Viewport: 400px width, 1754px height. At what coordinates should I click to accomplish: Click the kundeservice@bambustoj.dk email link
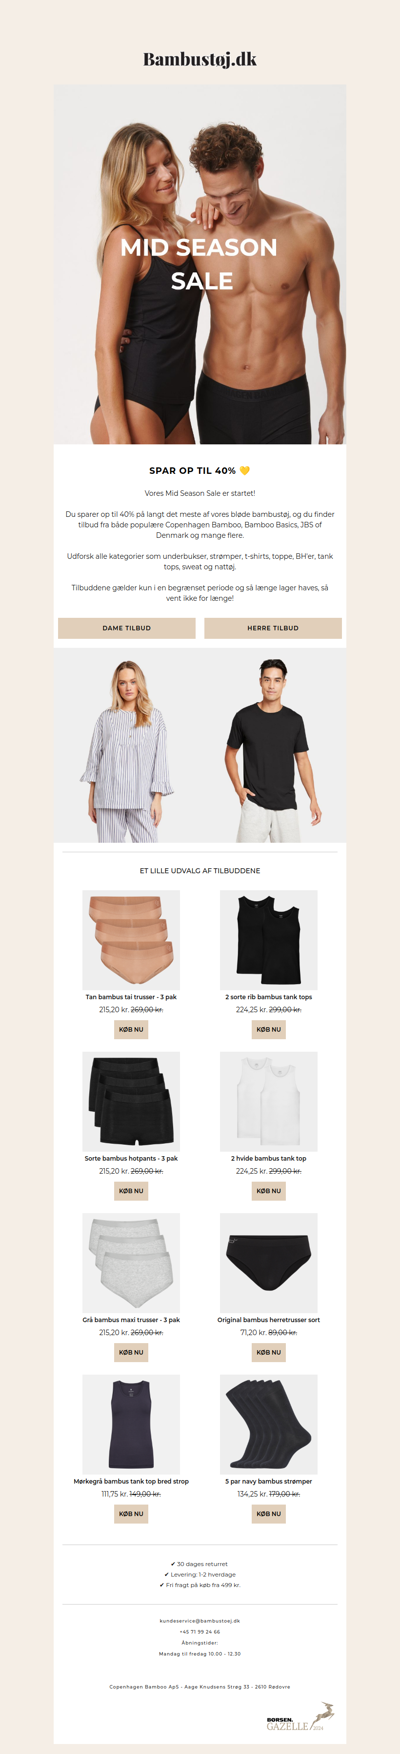tap(200, 1621)
